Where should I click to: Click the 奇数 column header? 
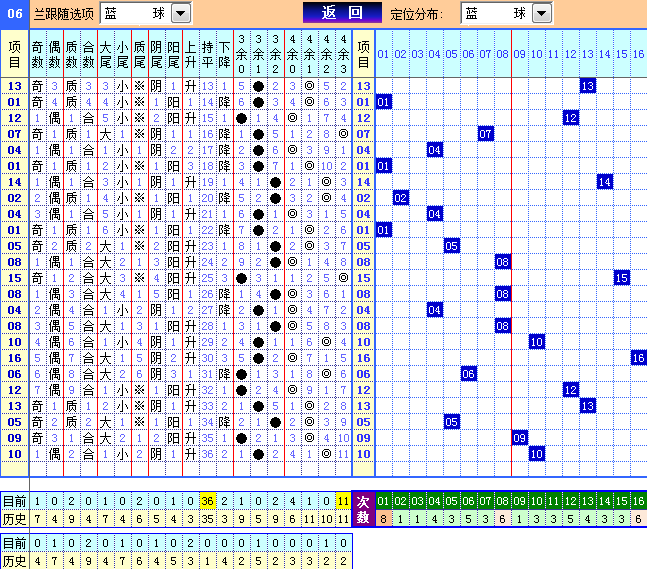coord(38,54)
